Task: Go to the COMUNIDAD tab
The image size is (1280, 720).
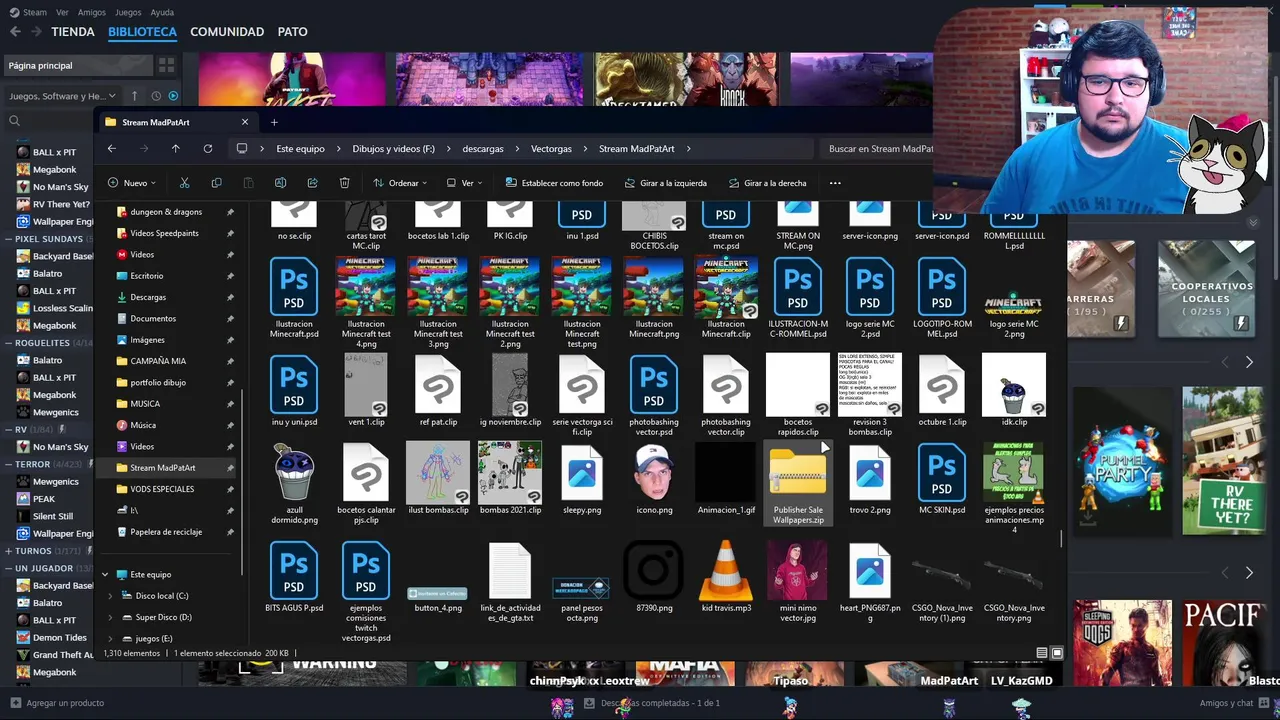Action: pyautogui.click(x=227, y=32)
